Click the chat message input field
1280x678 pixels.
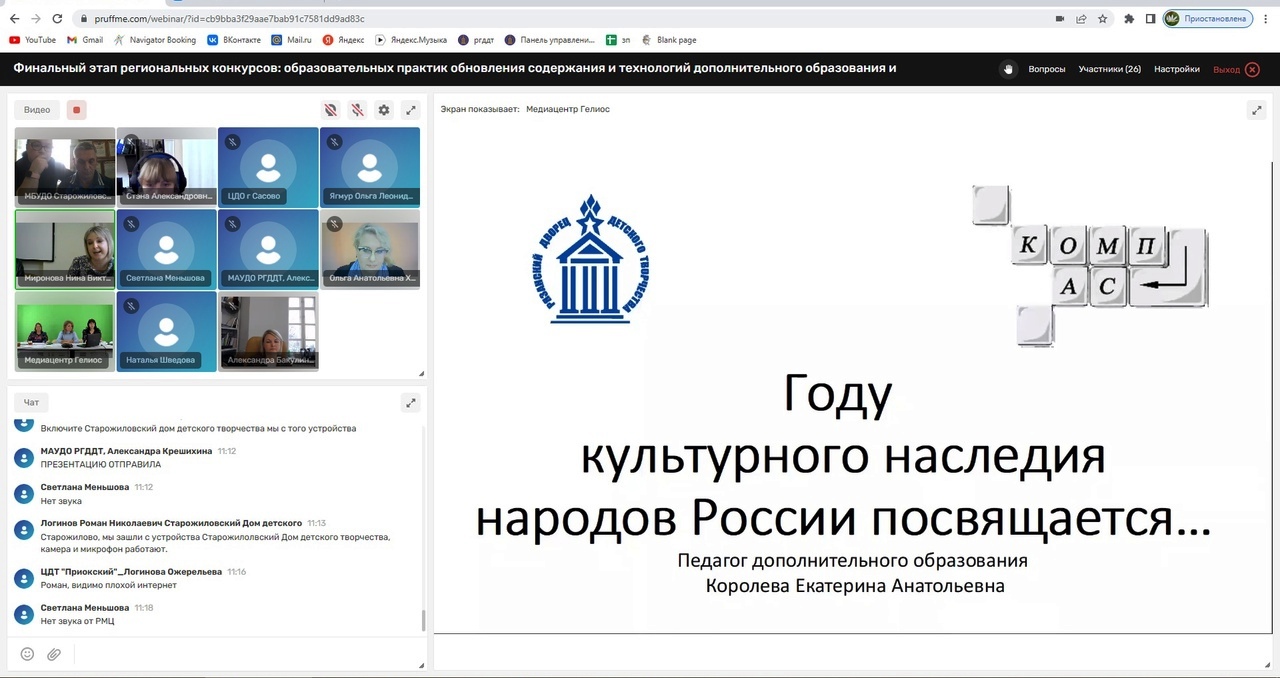240,654
